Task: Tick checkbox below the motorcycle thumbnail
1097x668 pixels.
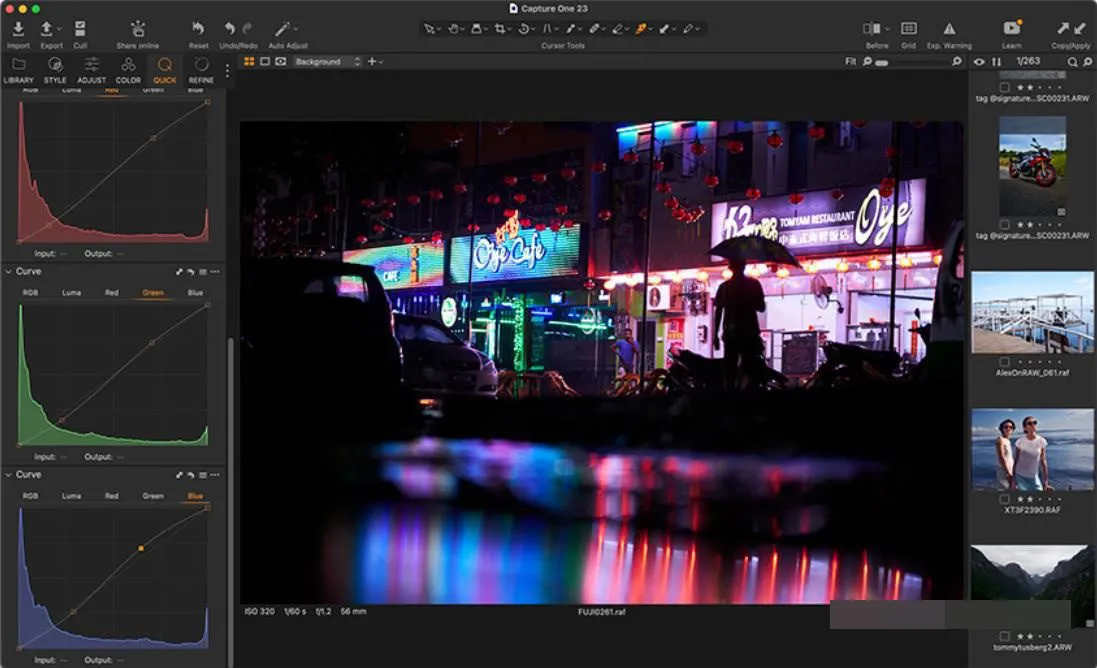Action: pos(1005,225)
